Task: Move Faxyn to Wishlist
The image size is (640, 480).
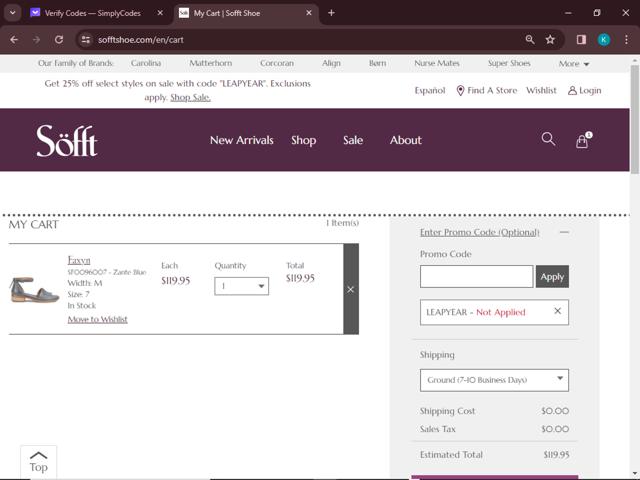Action: pos(98,319)
